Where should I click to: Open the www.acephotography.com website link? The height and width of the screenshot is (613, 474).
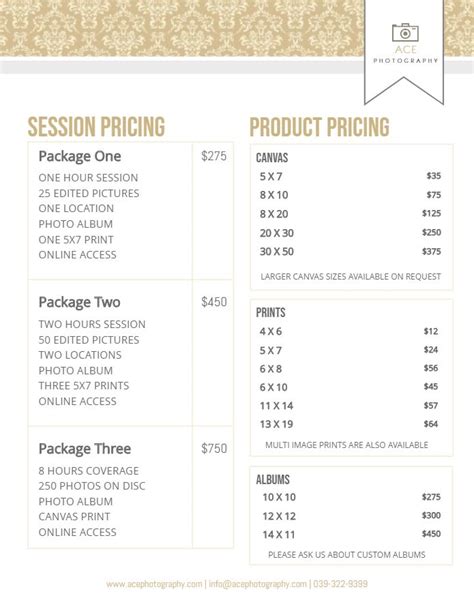point(154,584)
